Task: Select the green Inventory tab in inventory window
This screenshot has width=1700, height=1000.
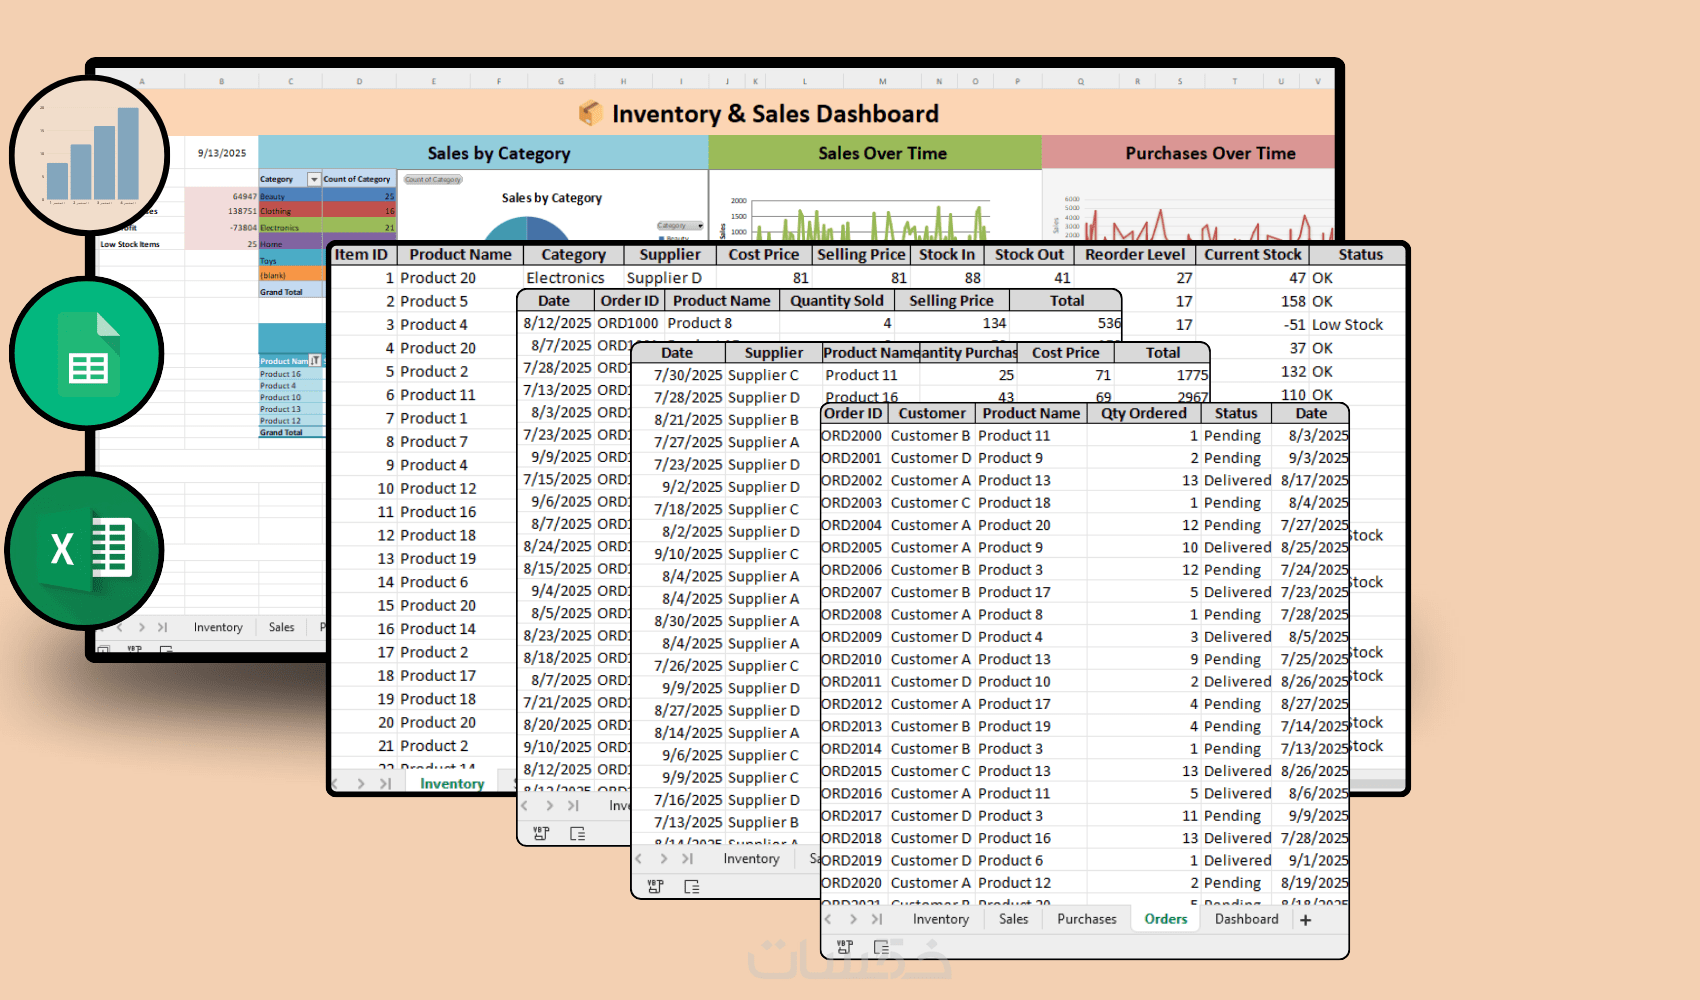Action: (452, 784)
